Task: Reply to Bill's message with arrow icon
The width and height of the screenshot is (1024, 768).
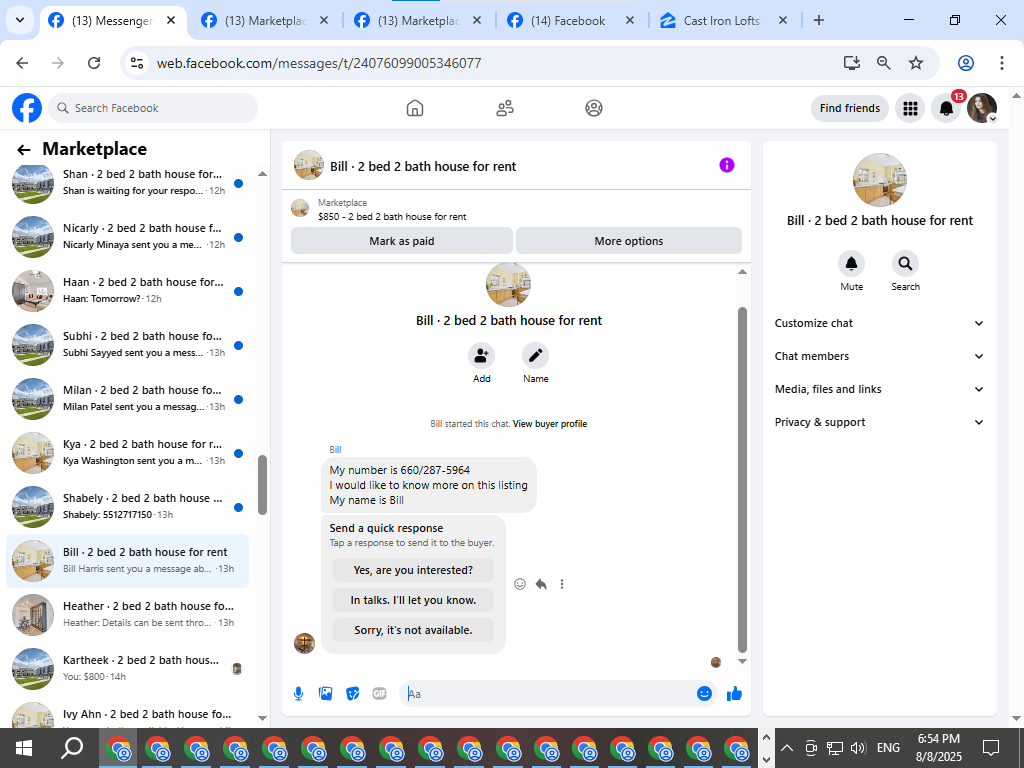Action: (541, 584)
